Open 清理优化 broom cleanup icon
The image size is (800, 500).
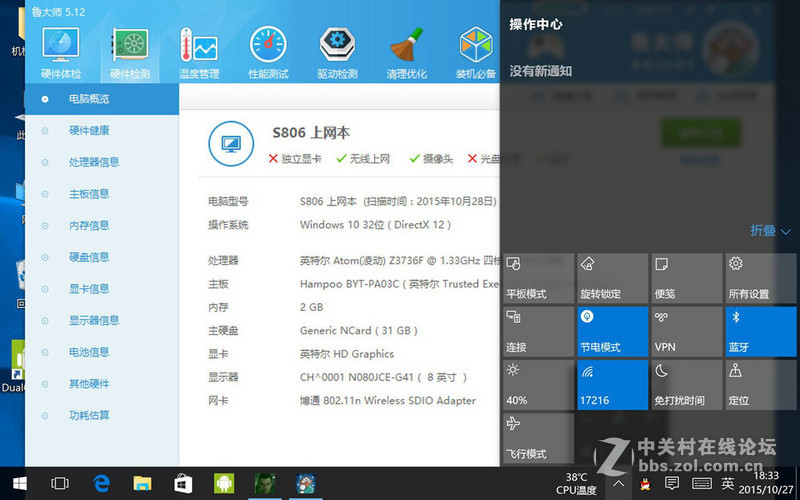(407, 54)
